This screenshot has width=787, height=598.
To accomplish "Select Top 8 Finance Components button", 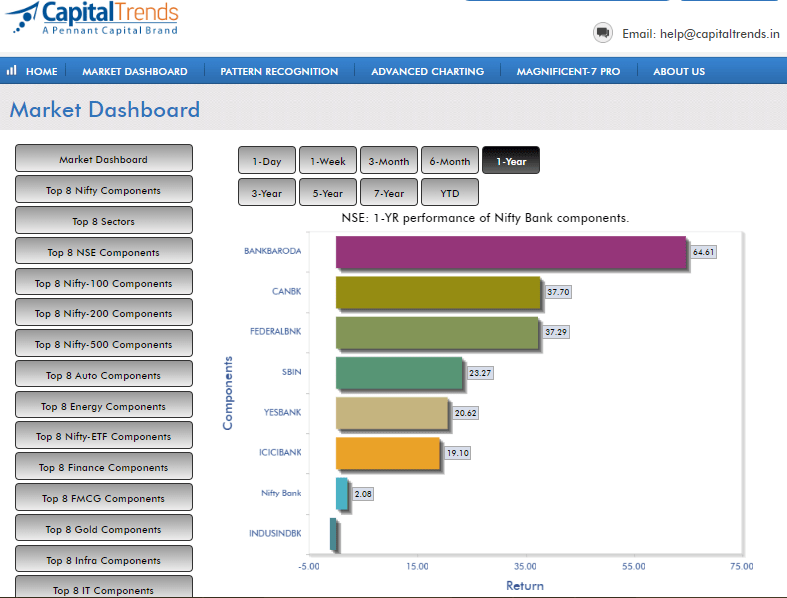I will click(104, 467).
